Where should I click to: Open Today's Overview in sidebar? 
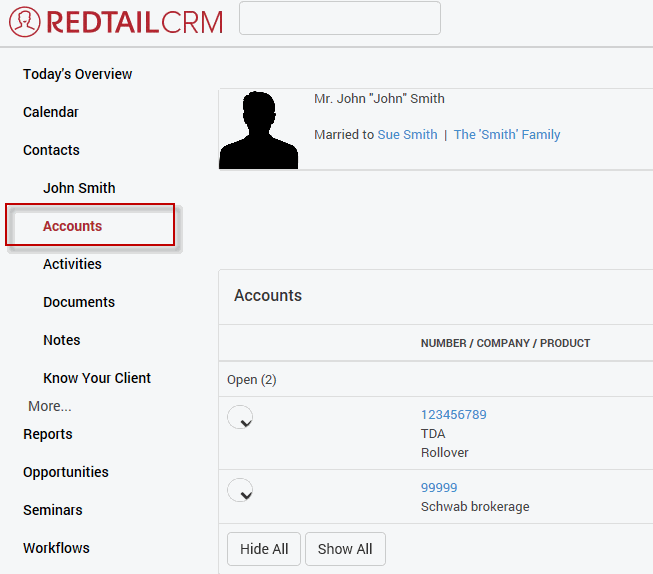tap(77, 74)
